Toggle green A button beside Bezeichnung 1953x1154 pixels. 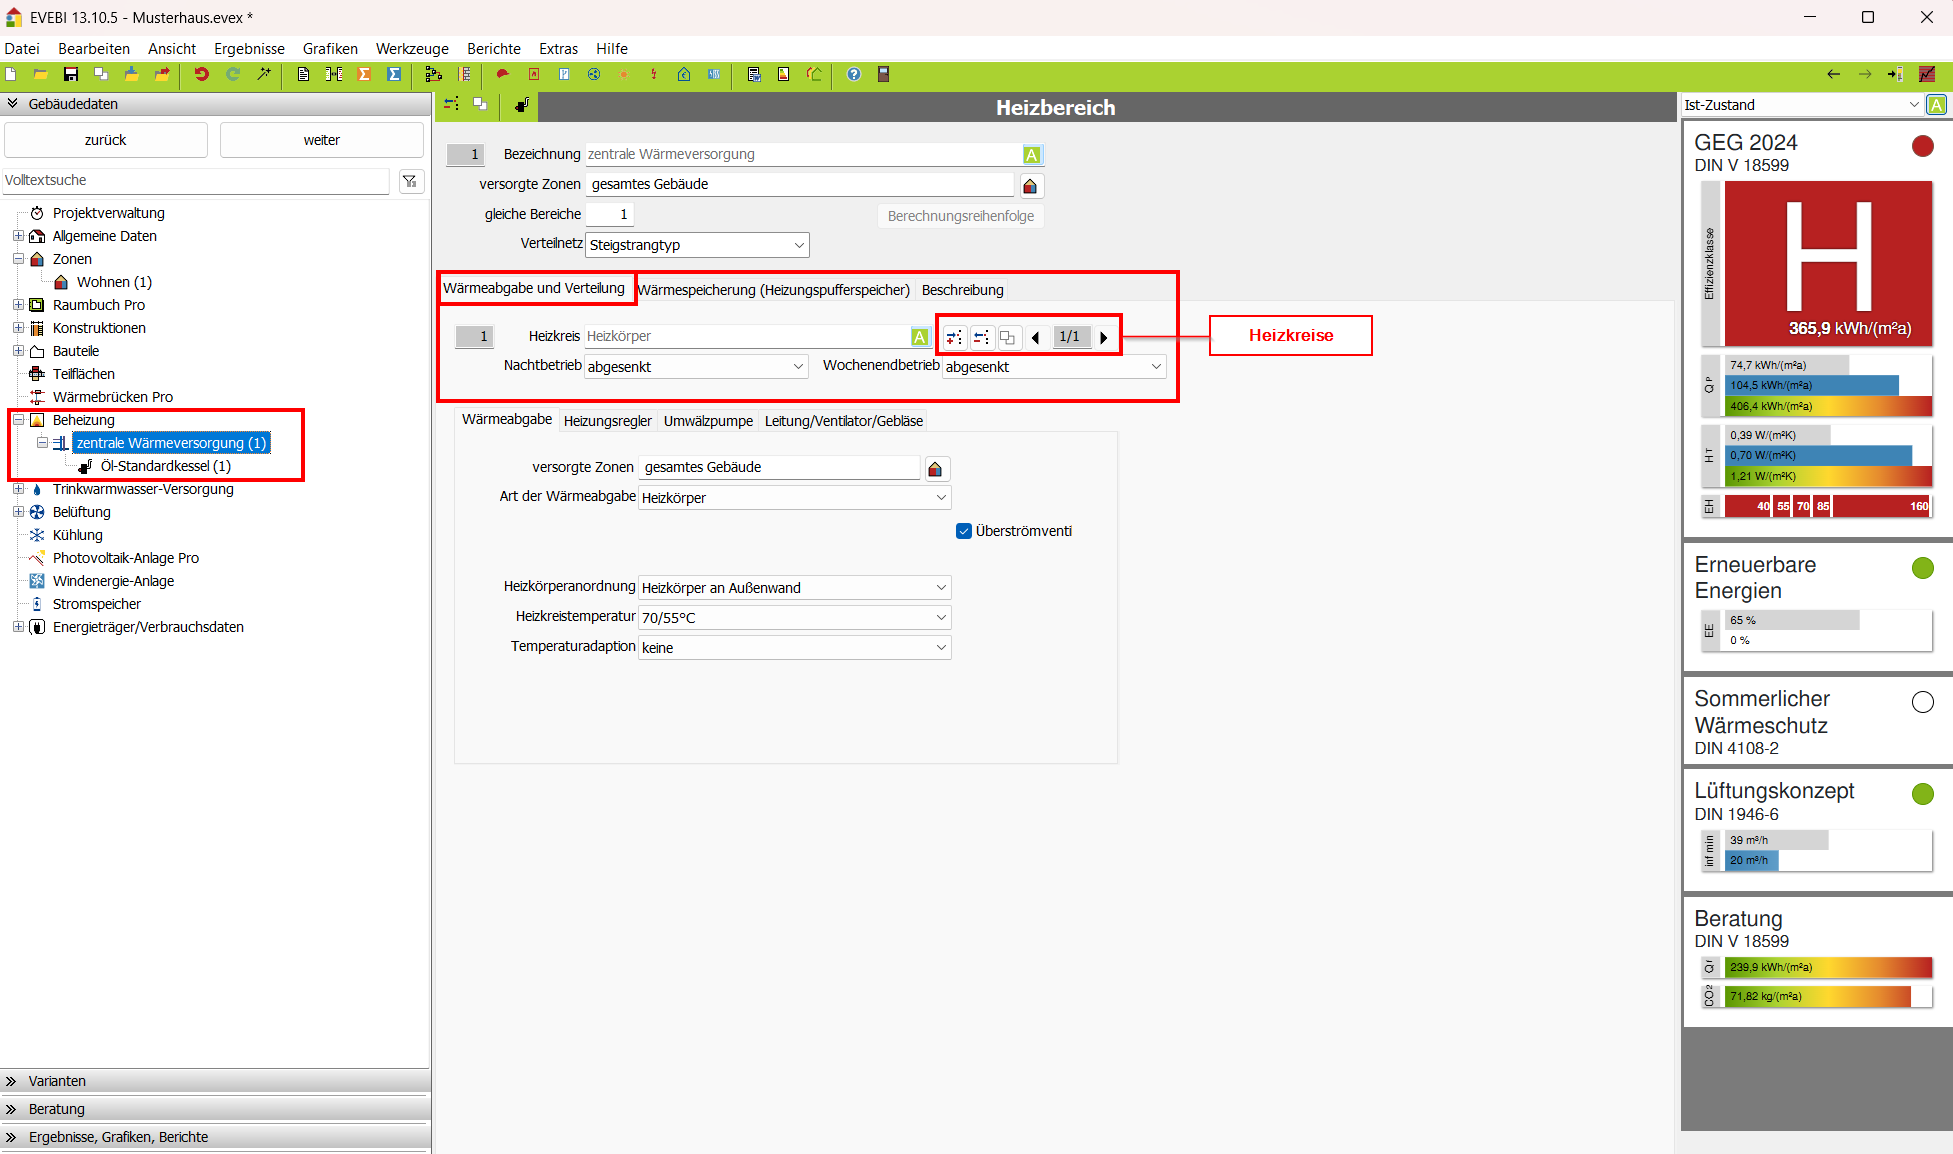(1031, 155)
